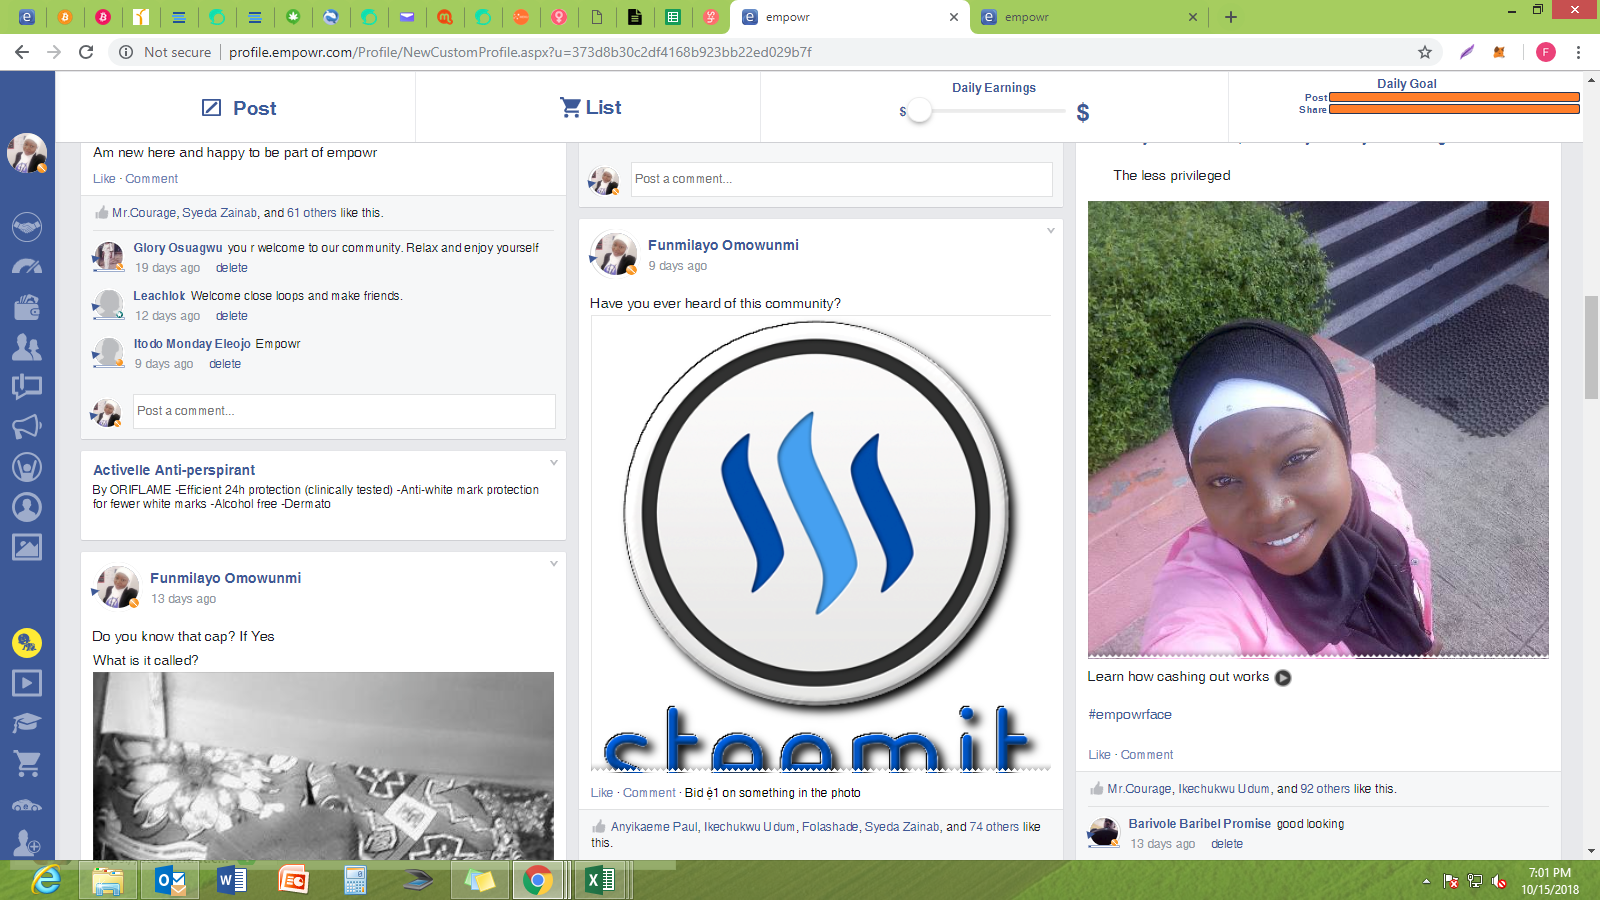The width and height of the screenshot is (1600, 900).
Task: Open the #empowrface hashtag
Action: [1130, 715]
